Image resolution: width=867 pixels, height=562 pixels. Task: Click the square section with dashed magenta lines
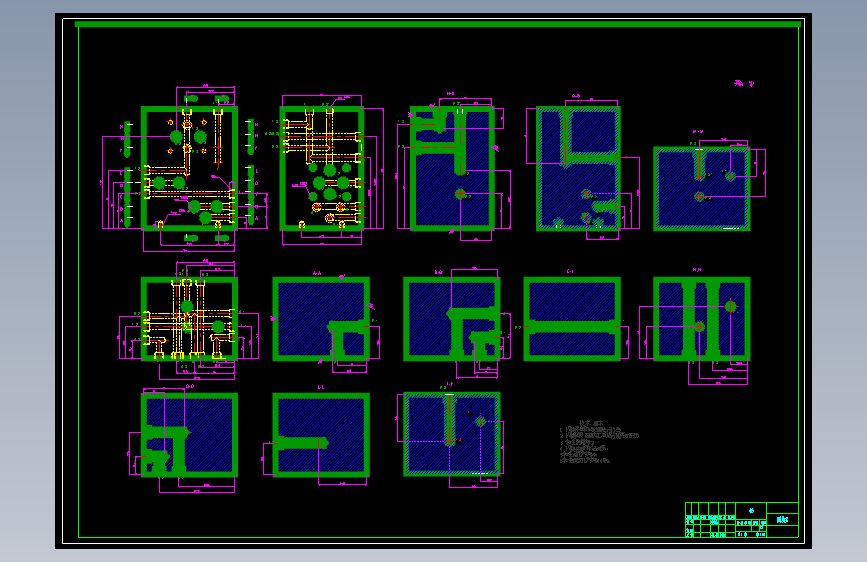pos(452,434)
